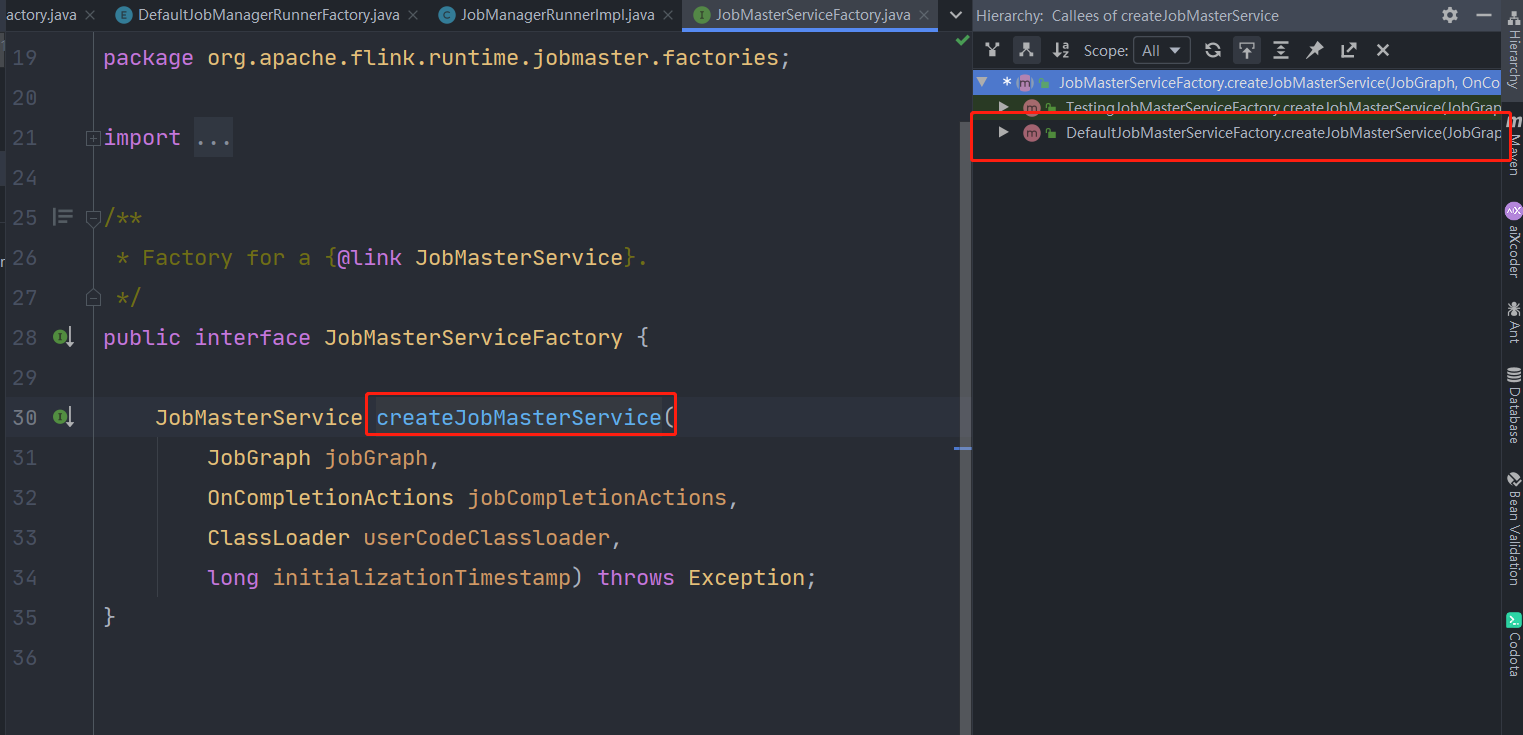The width and height of the screenshot is (1523, 735).
Task: Show hidden editor tabs dropdown chevron
Action: 957,15
